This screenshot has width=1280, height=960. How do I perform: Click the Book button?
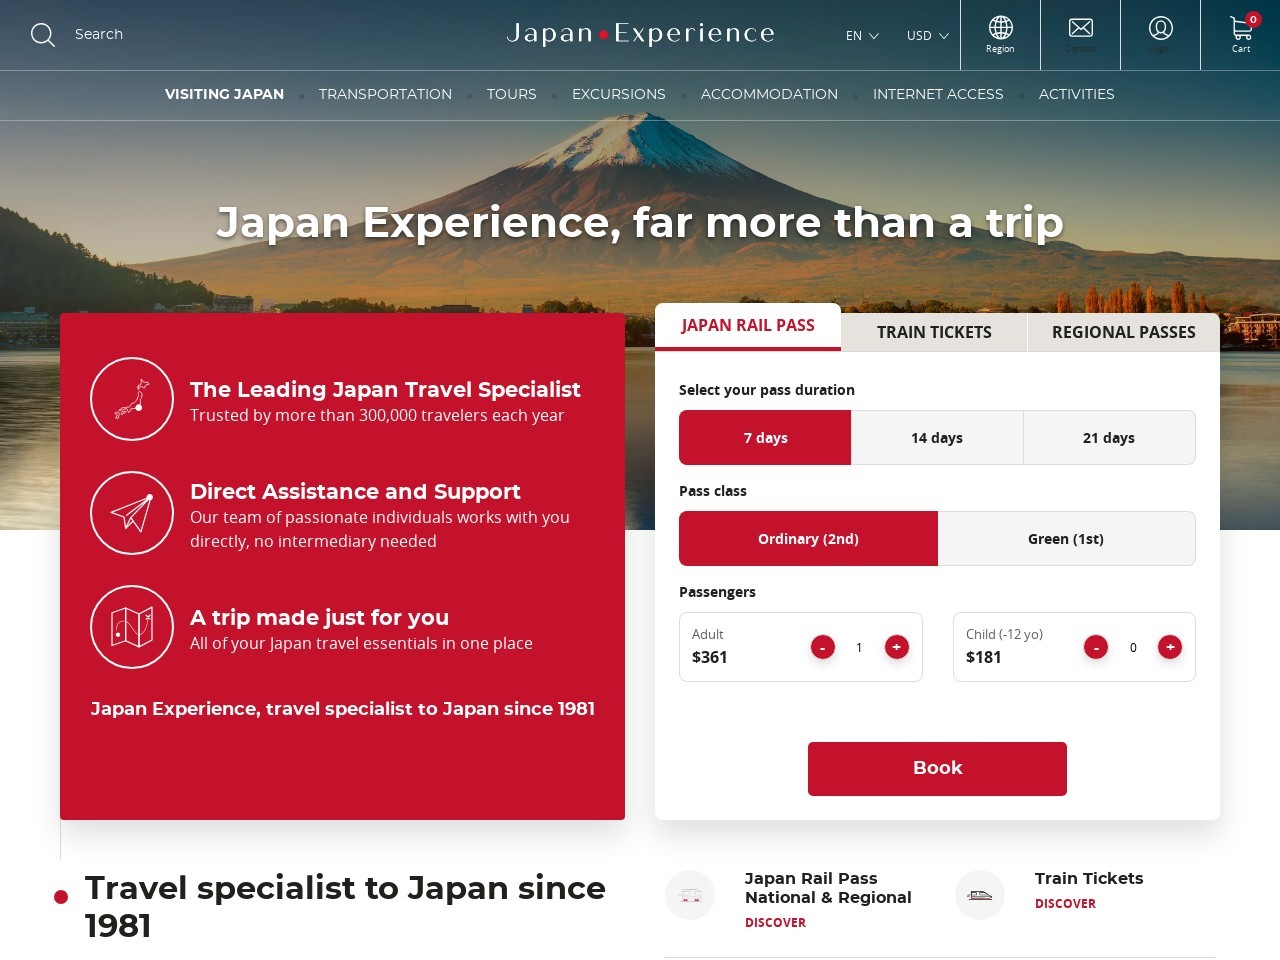pos(937,769)
